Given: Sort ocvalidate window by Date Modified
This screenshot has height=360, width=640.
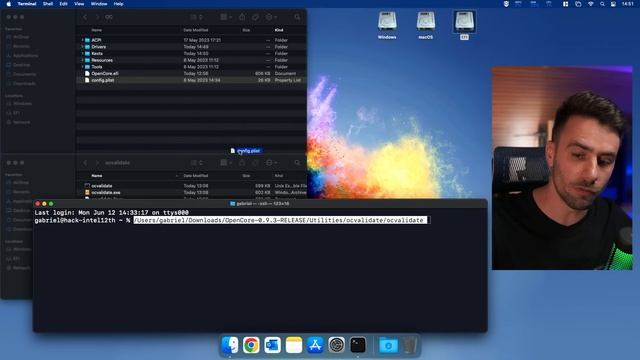Looking at the screenshot, I should coord(196,176).
